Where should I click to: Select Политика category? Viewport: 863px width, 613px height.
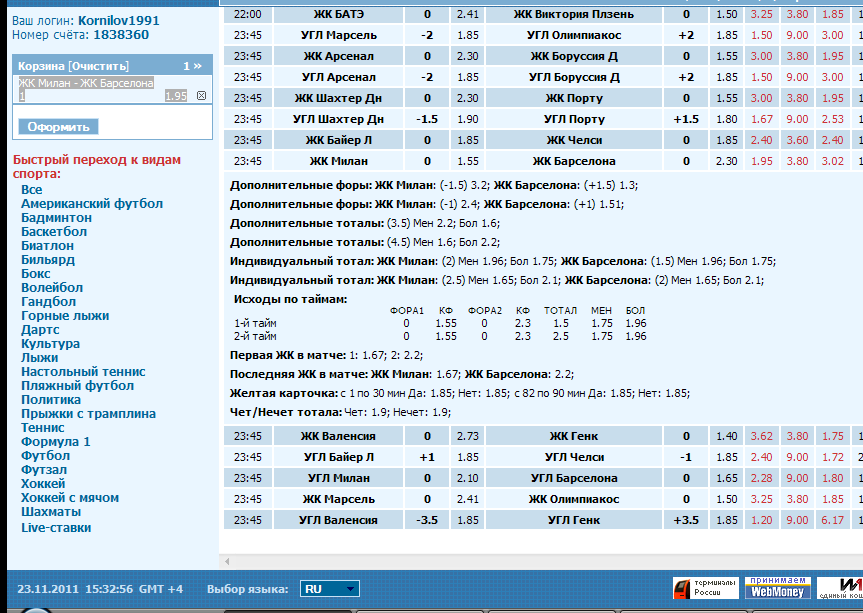(x=51, y=399)
